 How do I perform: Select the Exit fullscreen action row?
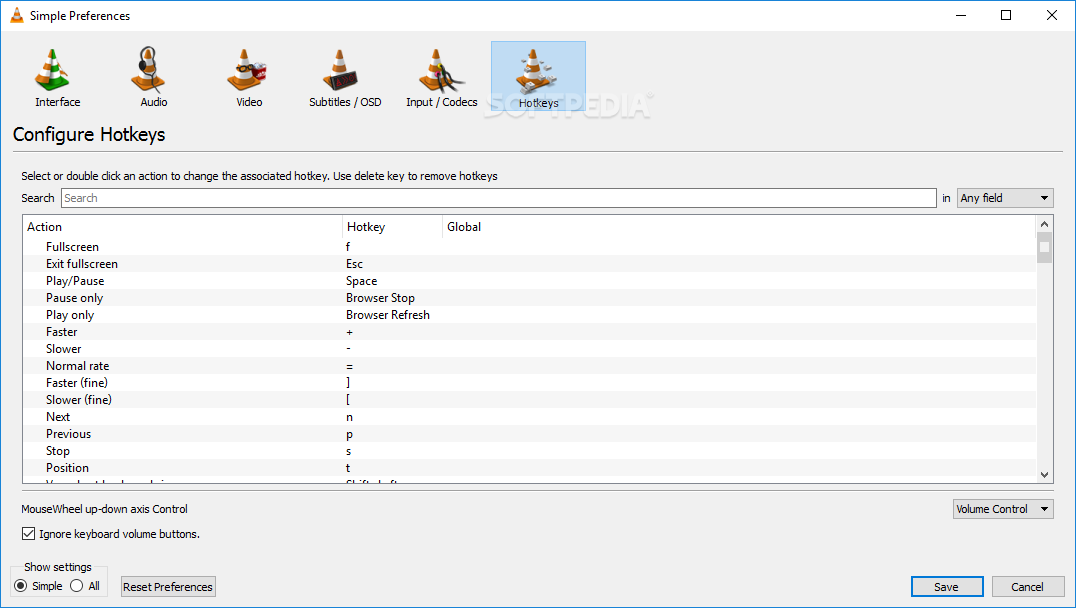[529, 264]
